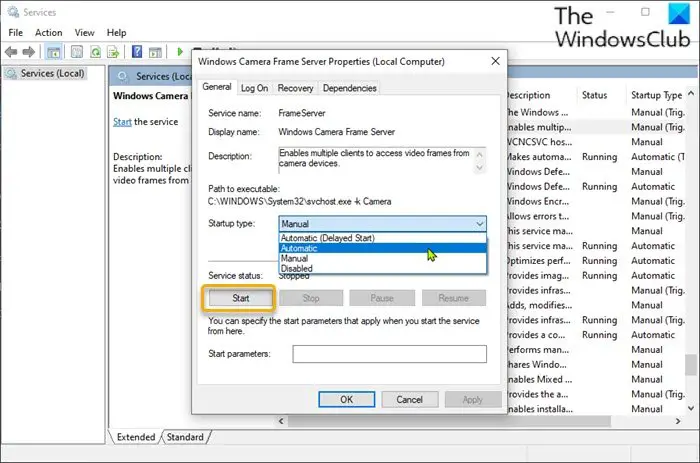The width and height of the screenshot is (700, 463).
Task: Switch to the Standard view tab
Action: [x=185, y=437]
